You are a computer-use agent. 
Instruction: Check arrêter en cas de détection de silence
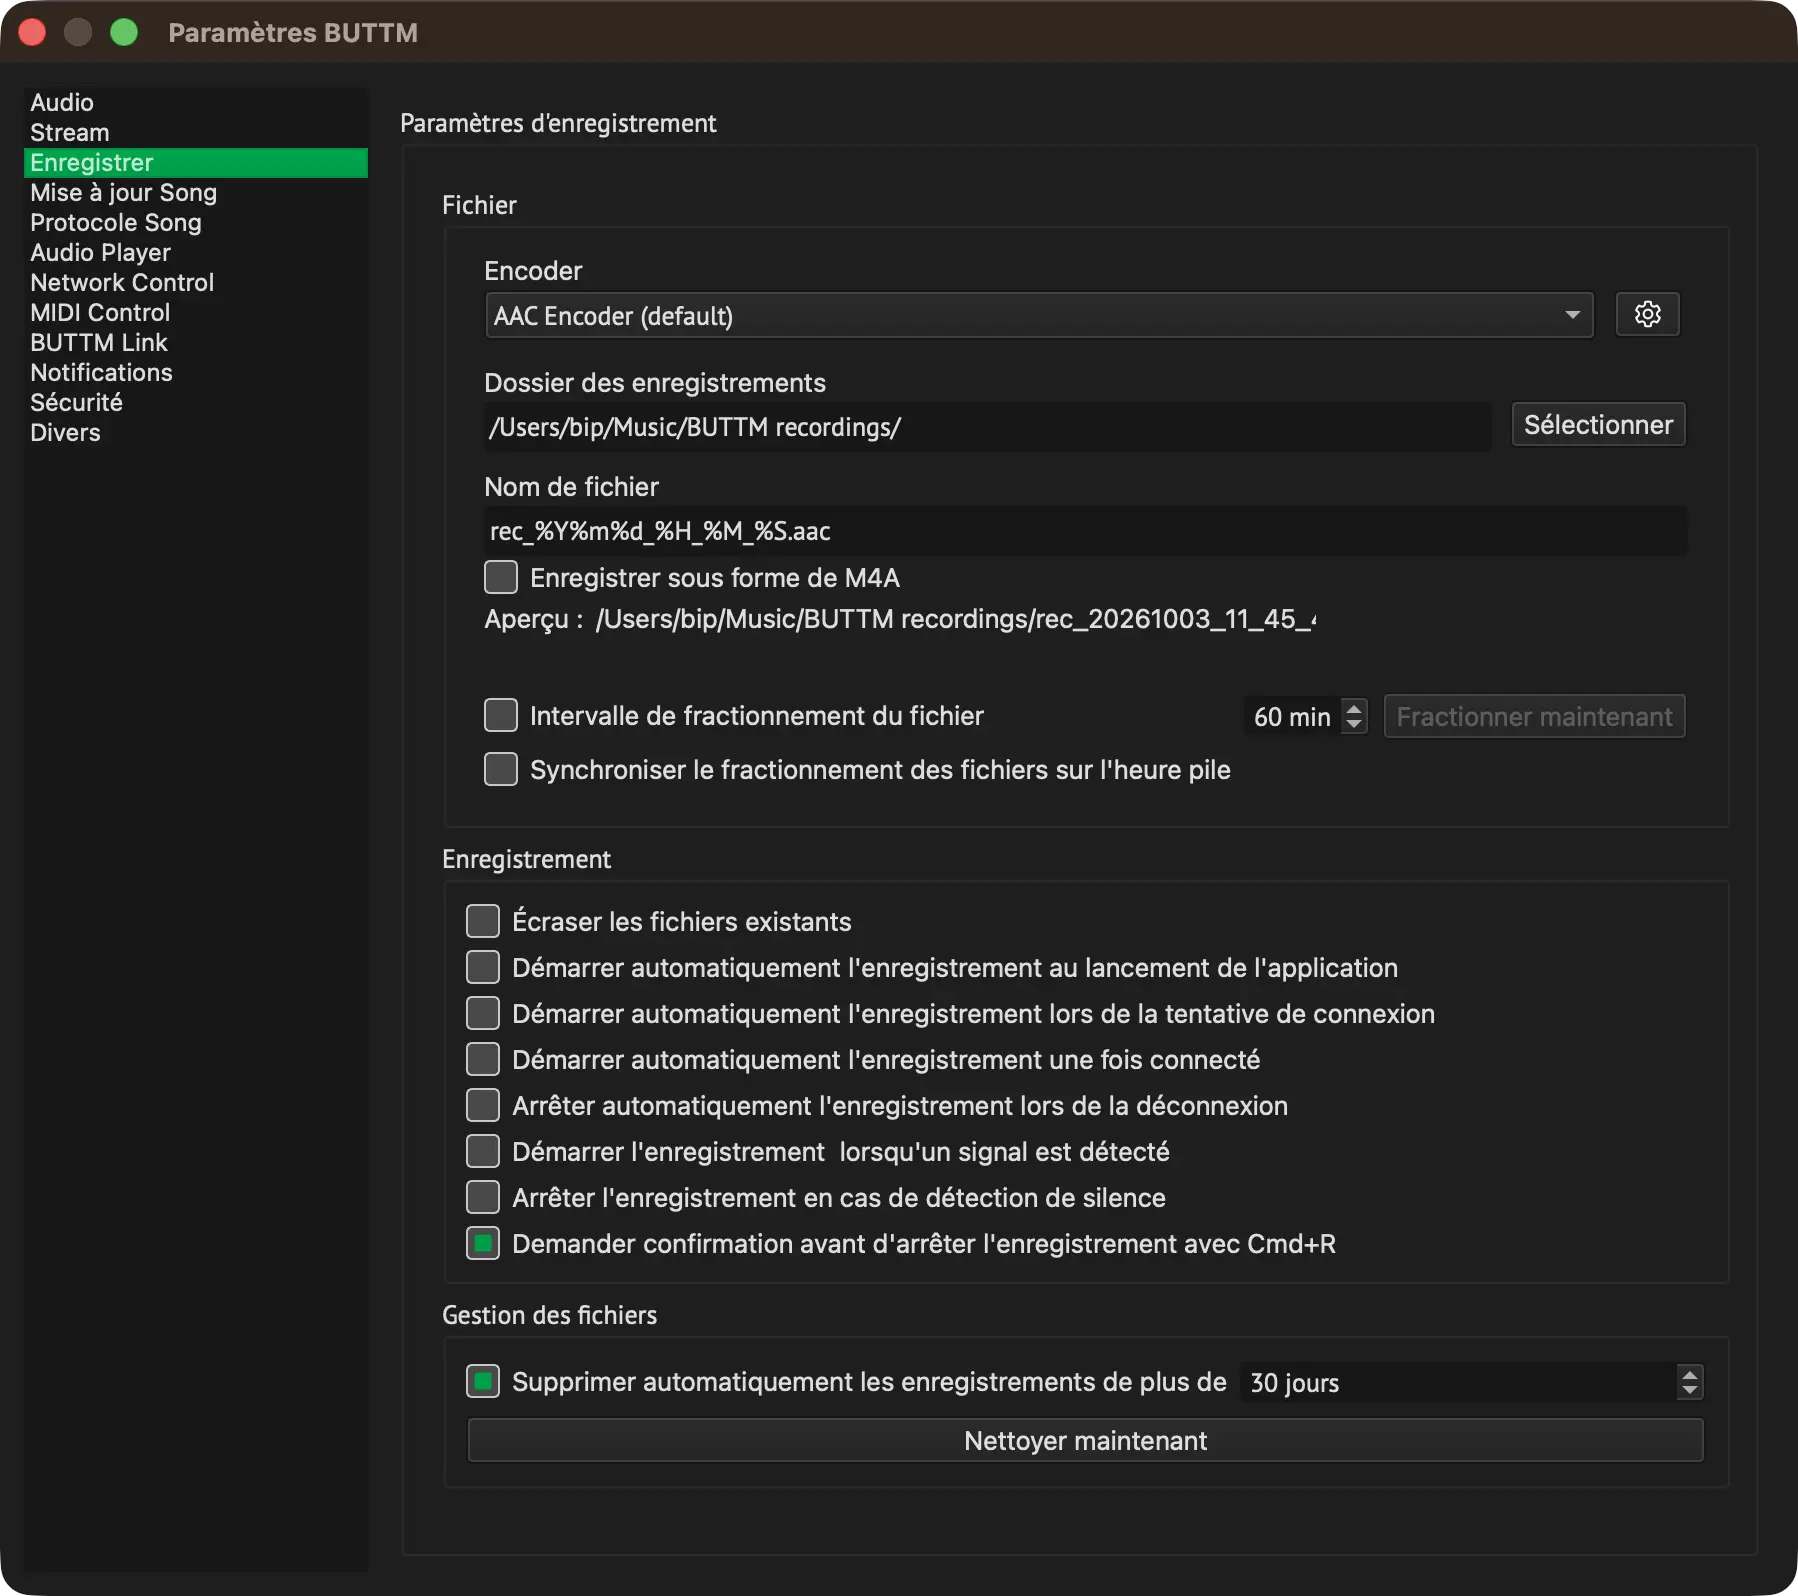pos(483,1197)
